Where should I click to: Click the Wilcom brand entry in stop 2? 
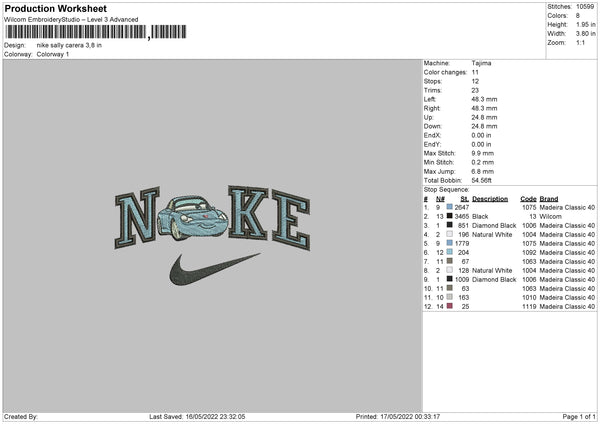tap(551, 216)
